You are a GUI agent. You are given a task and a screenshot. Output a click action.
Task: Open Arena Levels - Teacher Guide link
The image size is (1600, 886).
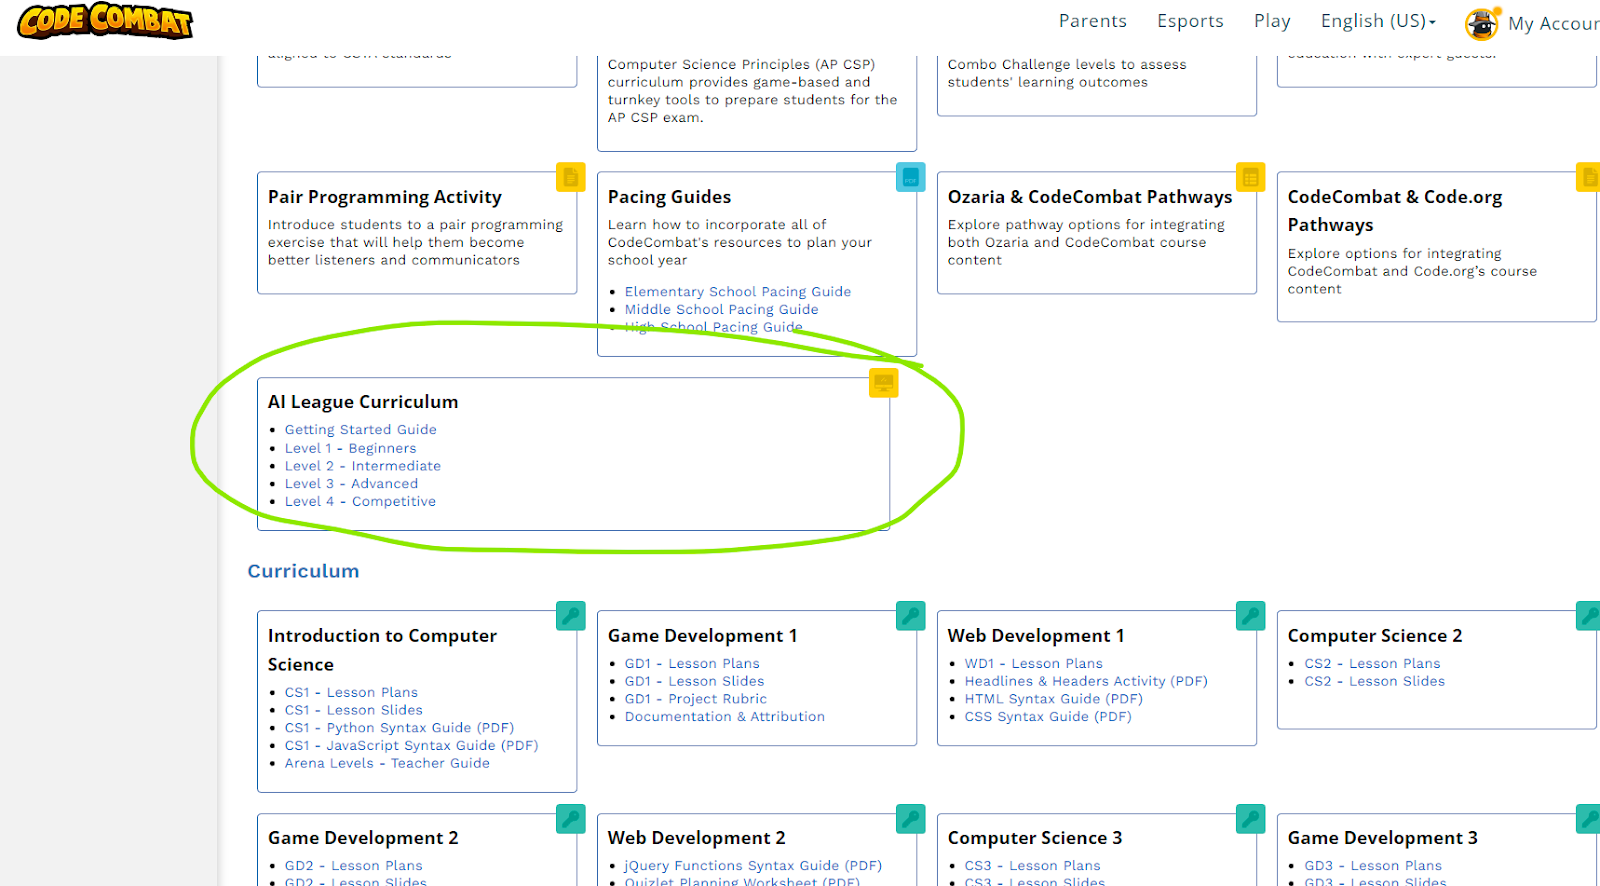coord(387,764)
